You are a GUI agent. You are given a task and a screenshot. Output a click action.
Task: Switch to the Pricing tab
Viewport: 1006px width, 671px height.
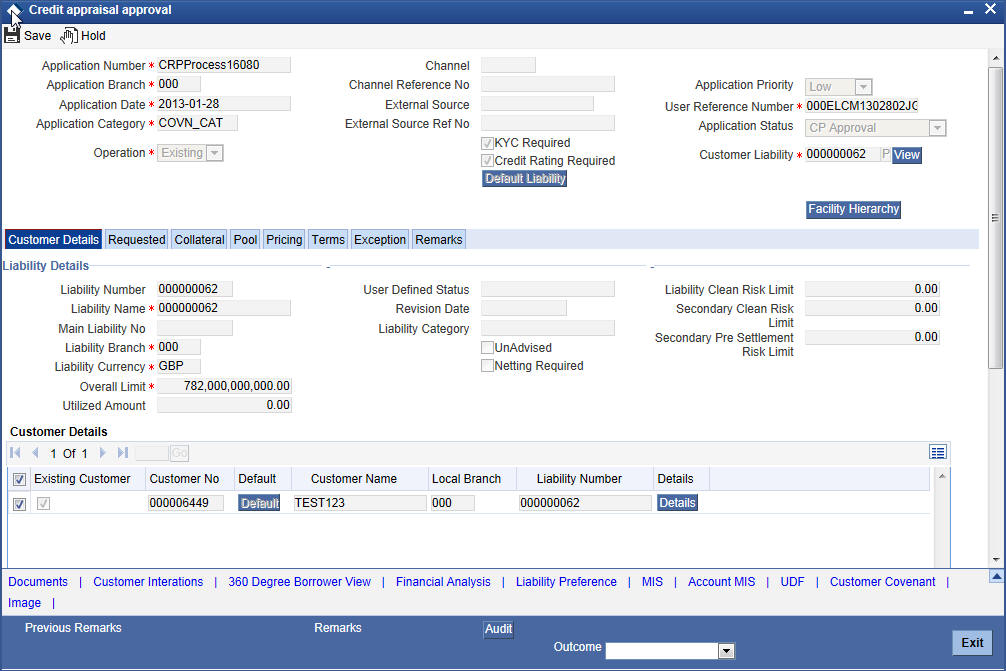(x=284, y=240)
